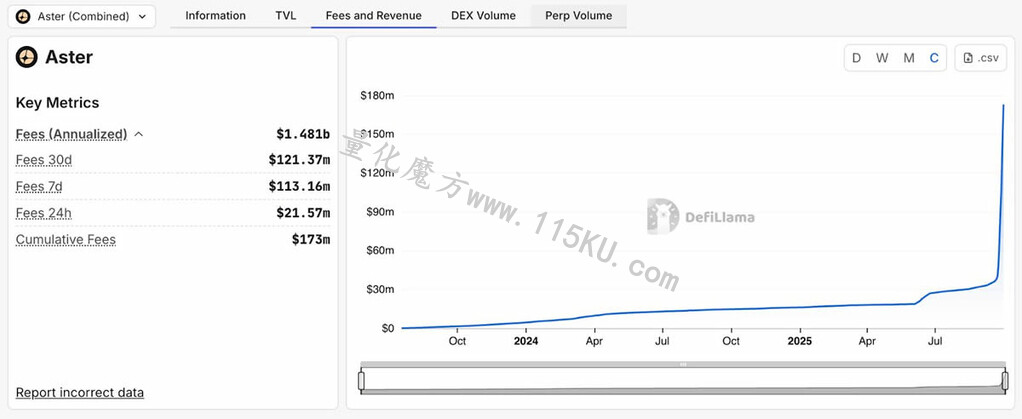Viewport: 1022px width, 419px height.
Task: Click the $30m y-axis label
Action: (380, 289)
